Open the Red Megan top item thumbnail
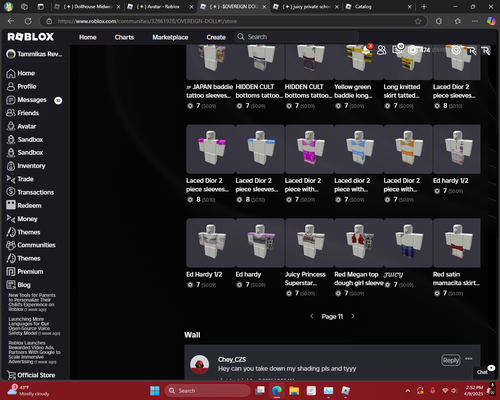The width and height of the screenshot is (500, 400). point(359,243)
